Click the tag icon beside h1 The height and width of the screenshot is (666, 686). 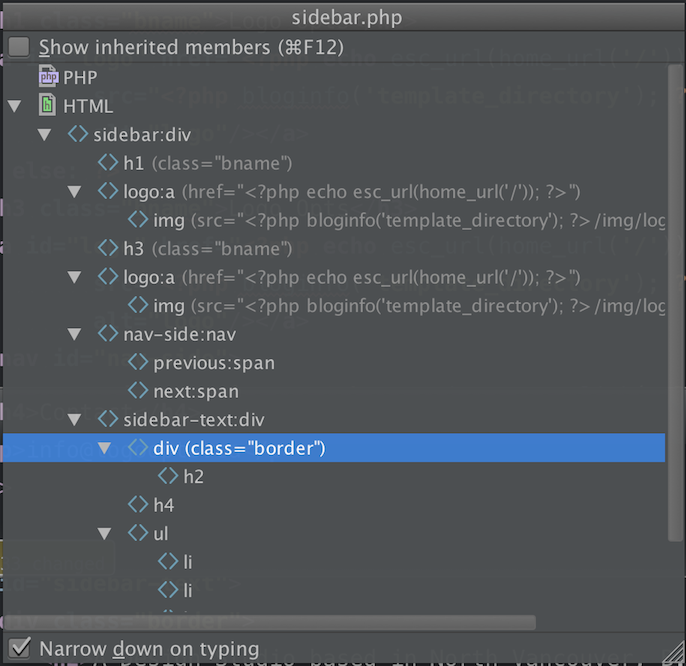click(108, 163)
